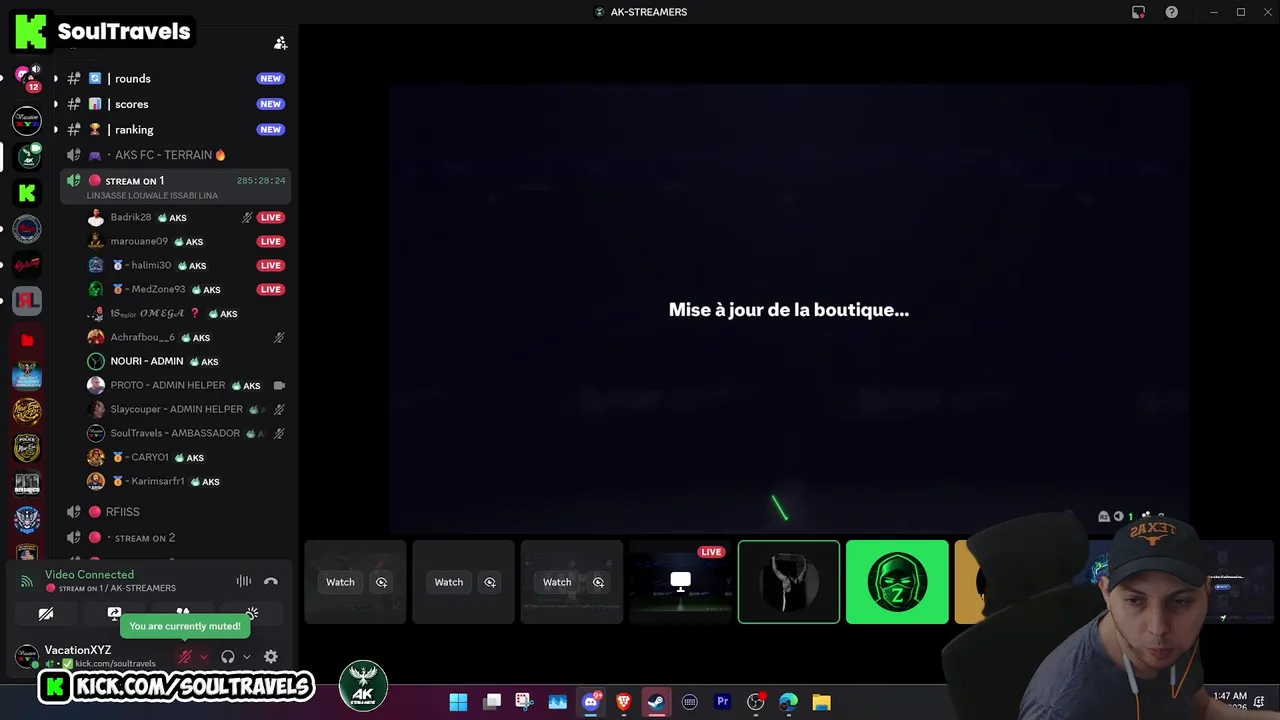Screen dimensions: 1280x720
Task: Click the noise suppression waveform icon
Action: 243,581
